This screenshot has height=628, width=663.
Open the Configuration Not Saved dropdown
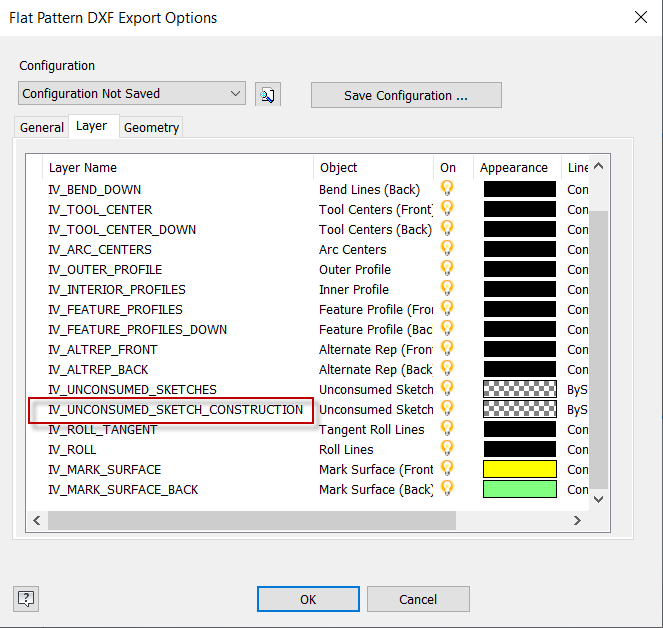pyautogui.click(x=132, y=93)
